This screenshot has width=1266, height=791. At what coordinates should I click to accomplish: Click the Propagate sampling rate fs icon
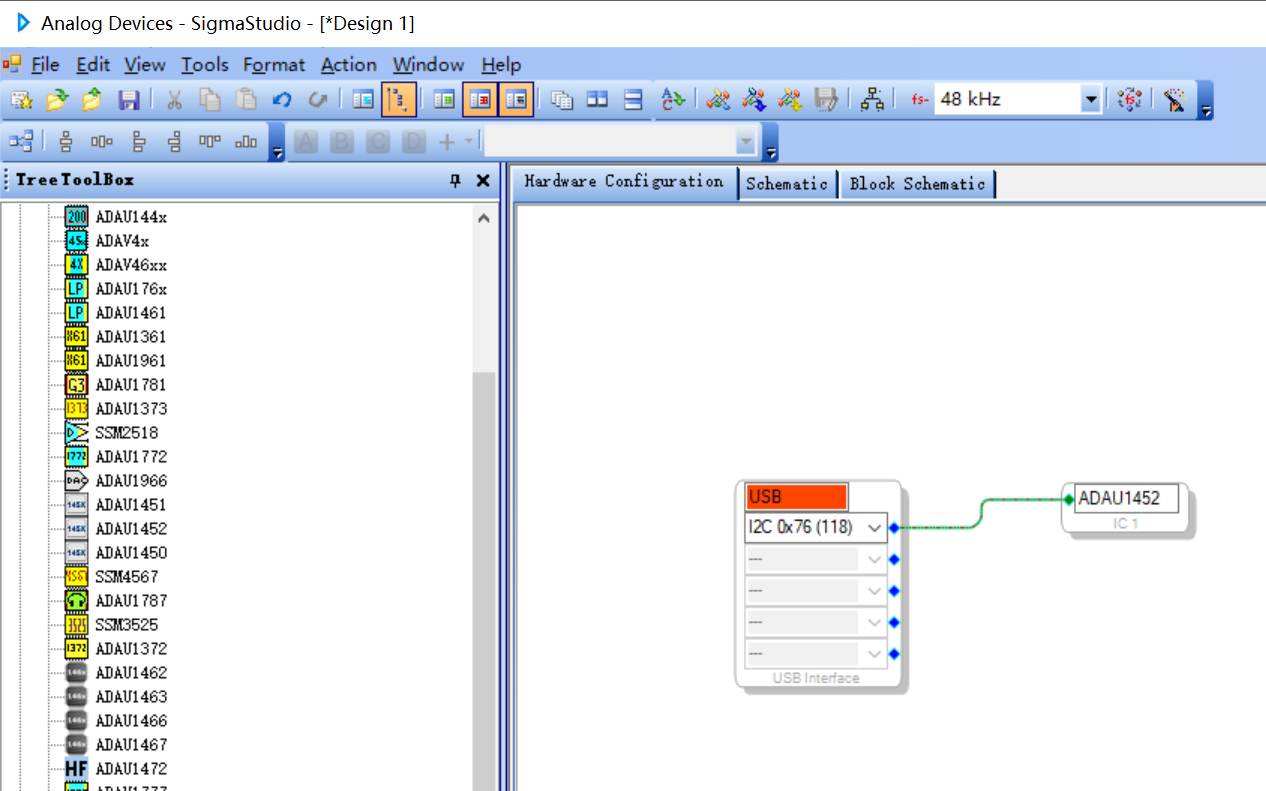point(1129,100)
